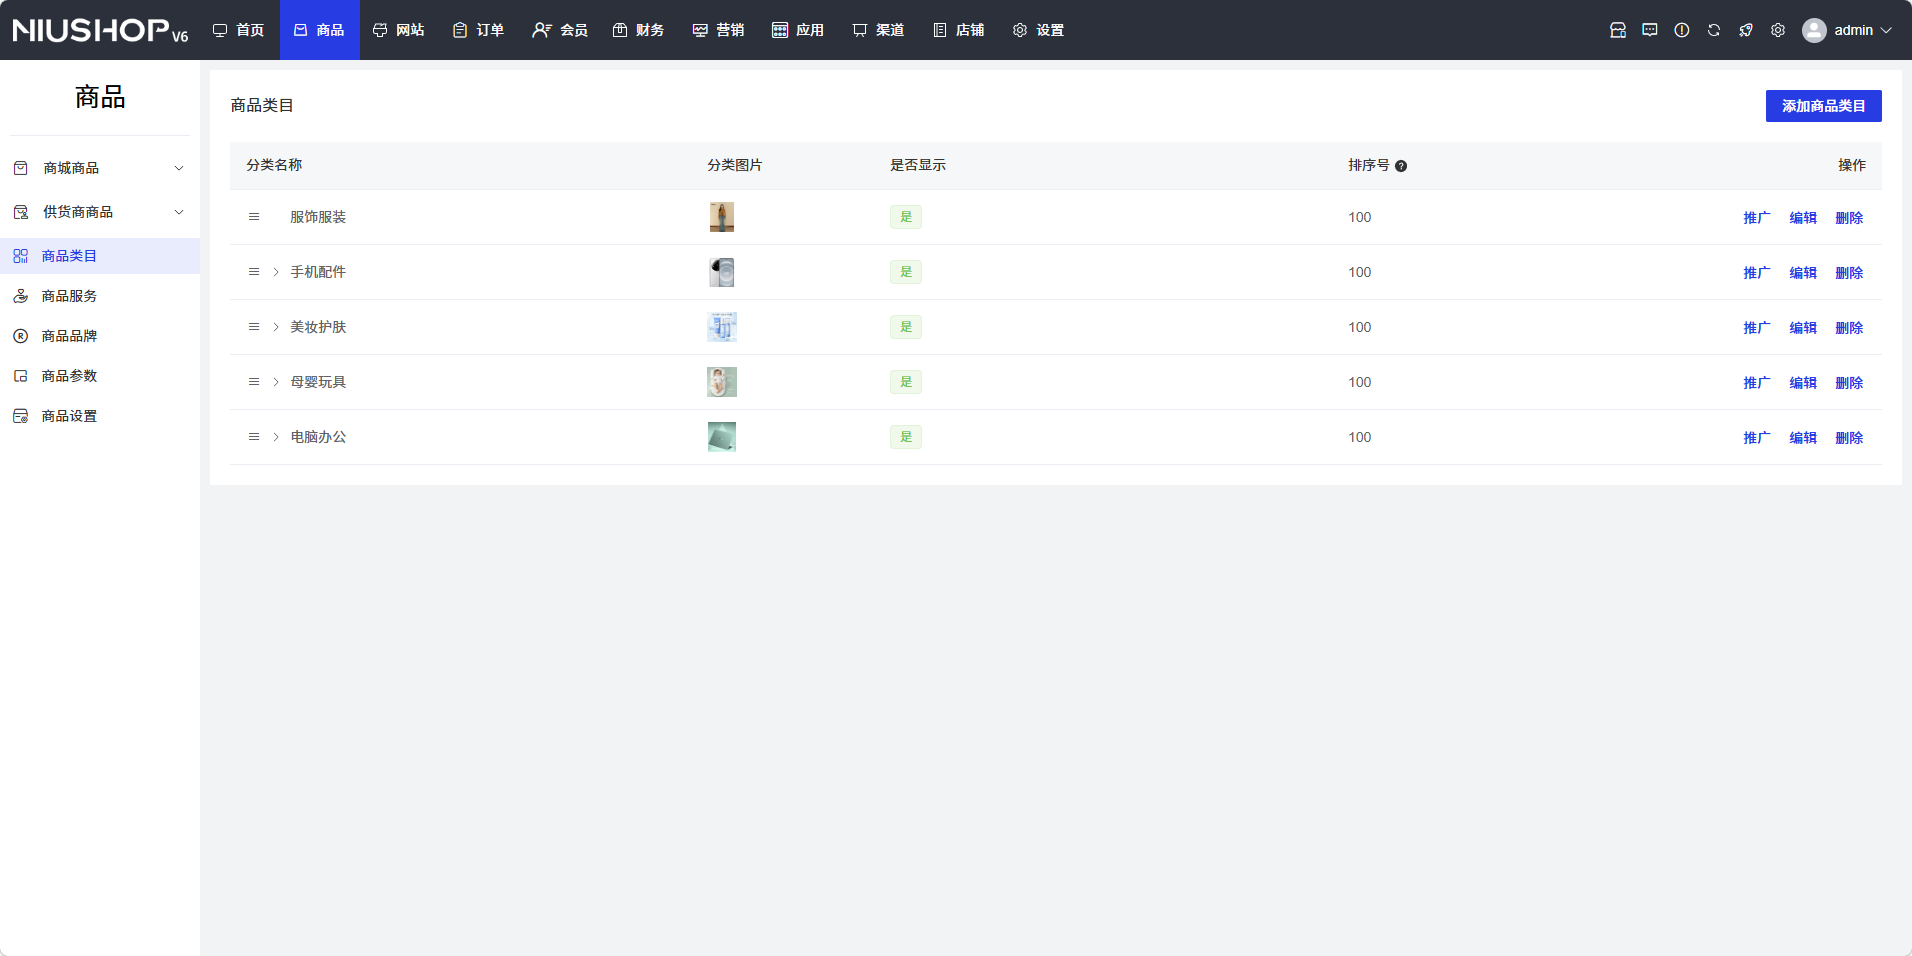This screenshot has height=956, width=1912.
Task: Click the refresh cache icon
Action: pyautogui.click(x=1713, y=30)
